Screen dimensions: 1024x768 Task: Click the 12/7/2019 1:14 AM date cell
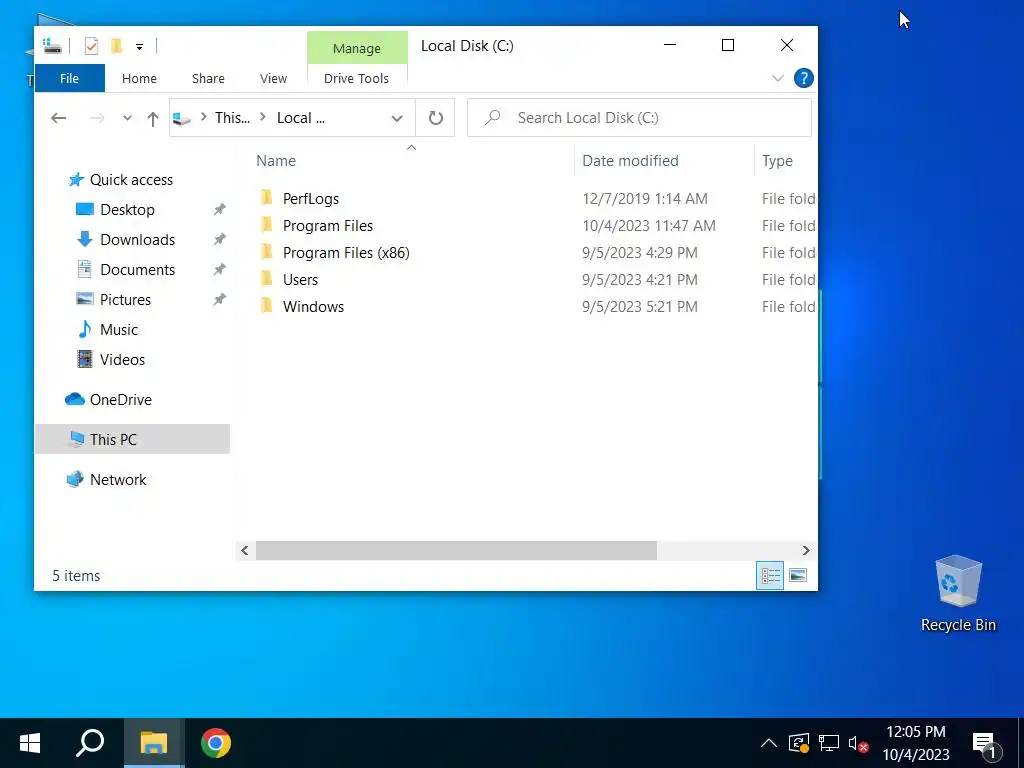[645, 199]
